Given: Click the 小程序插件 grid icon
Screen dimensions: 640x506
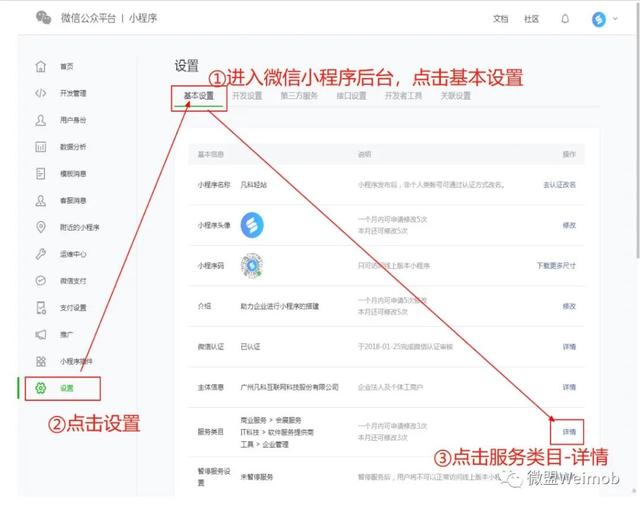Looking at the screenshot, I should pos(41,361).
